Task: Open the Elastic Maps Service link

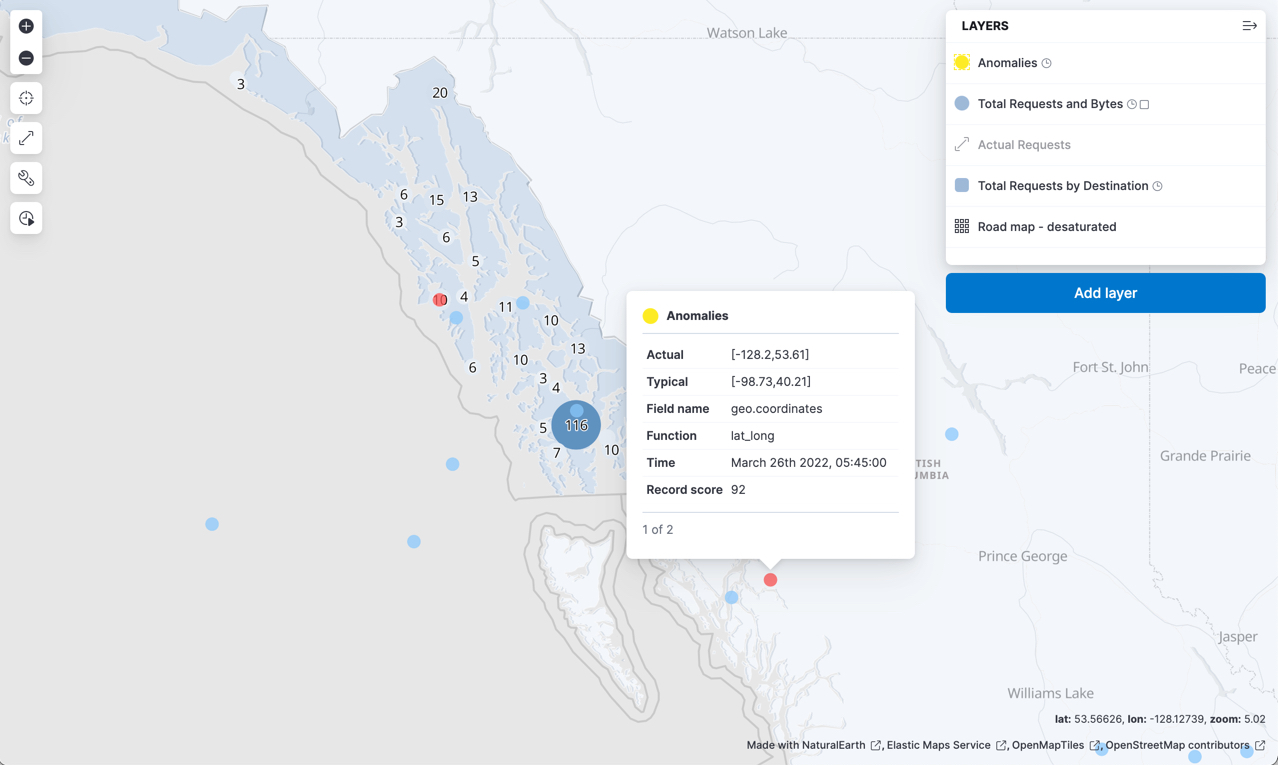Action: pos(938,745)
